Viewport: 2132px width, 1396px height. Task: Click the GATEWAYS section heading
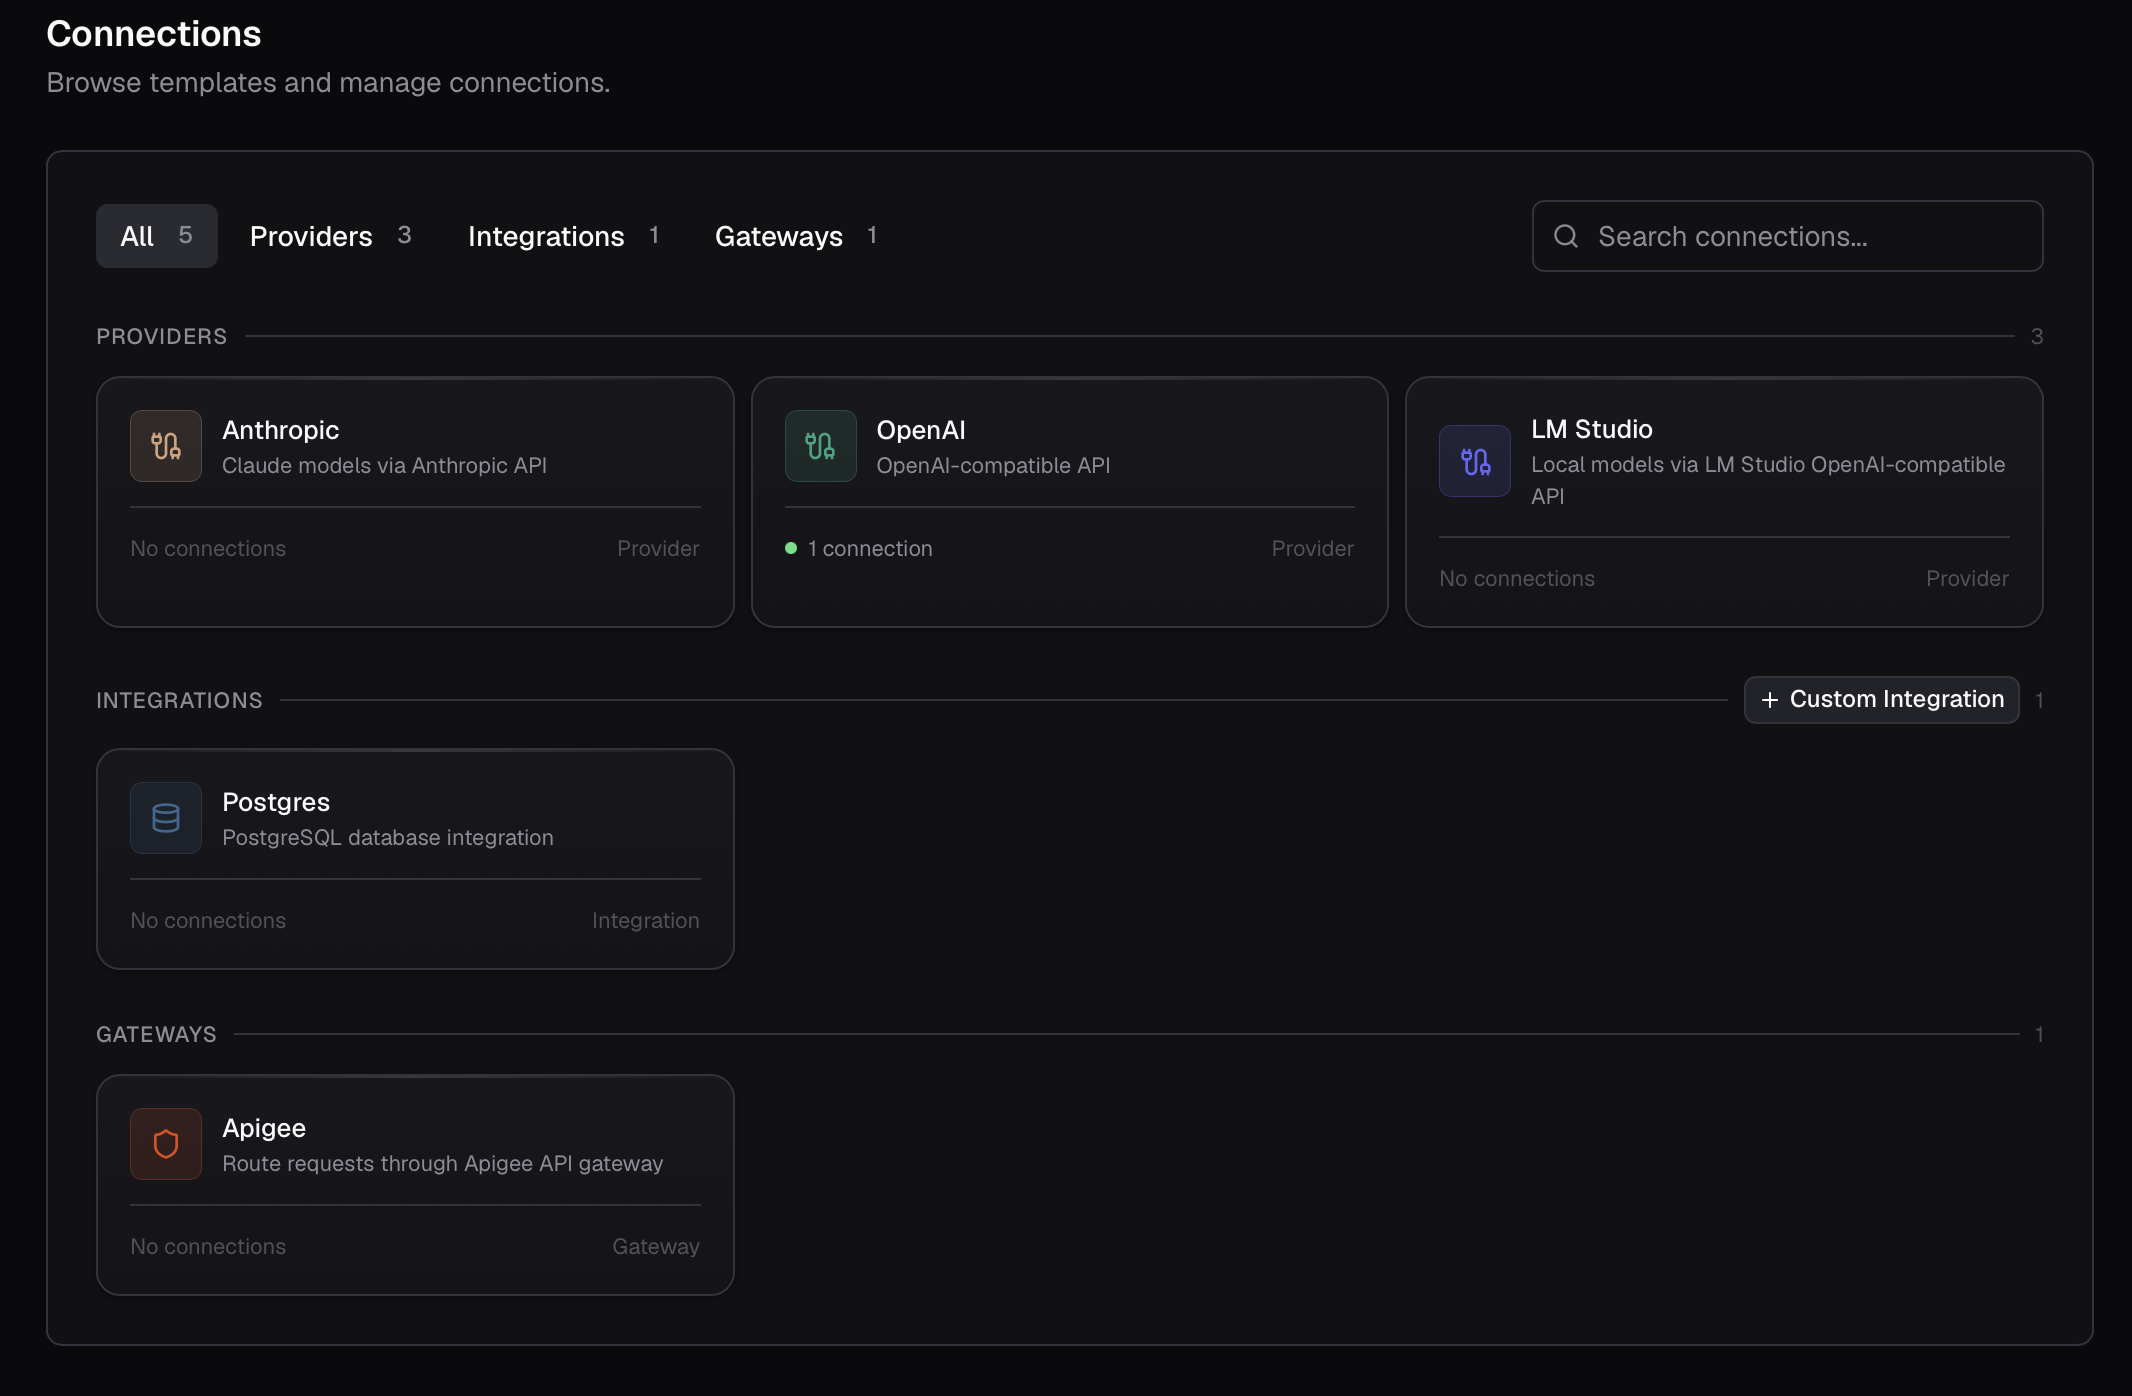[x=156, y=1034]
